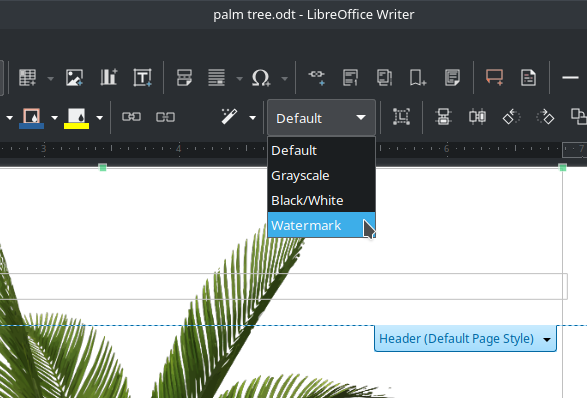Click the Flip Vertically icon
Viewport: 587px width, 398px height.
pyautogui.click(x=444, y=117)
